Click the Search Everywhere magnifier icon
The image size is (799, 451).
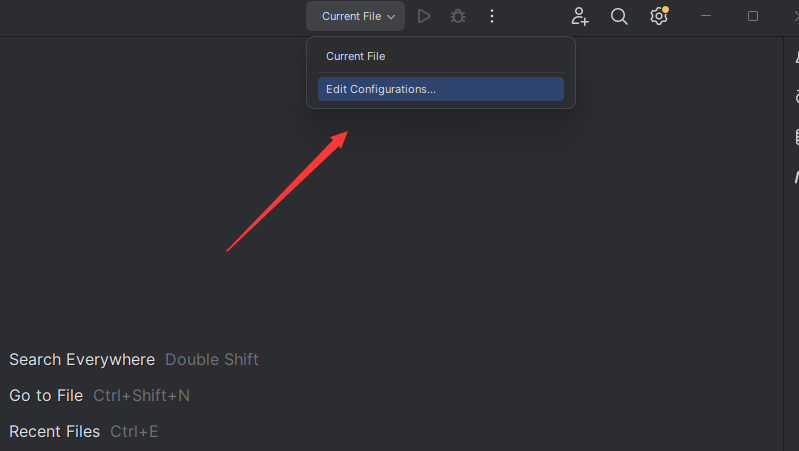619,16
